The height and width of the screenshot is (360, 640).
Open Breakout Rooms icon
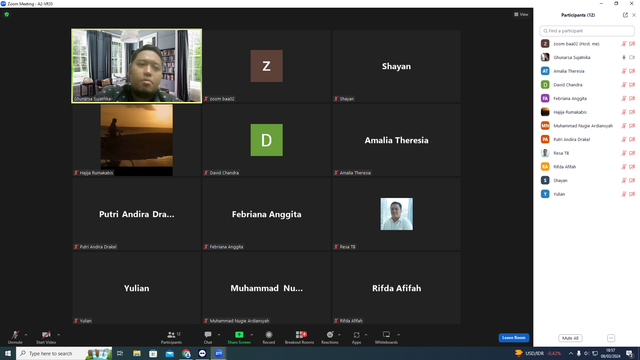pos(300,335)
